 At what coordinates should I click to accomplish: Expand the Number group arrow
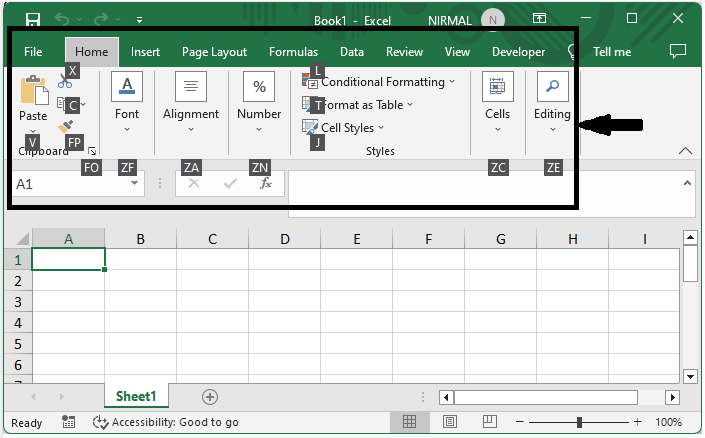coord(259,130)
